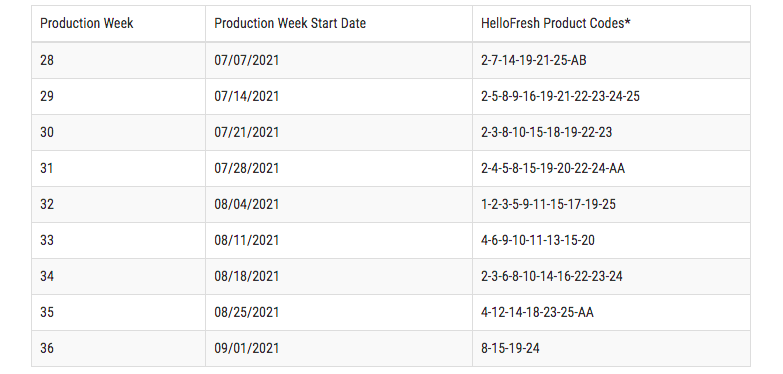Click the start date 07/07/2021

(247, 60)
